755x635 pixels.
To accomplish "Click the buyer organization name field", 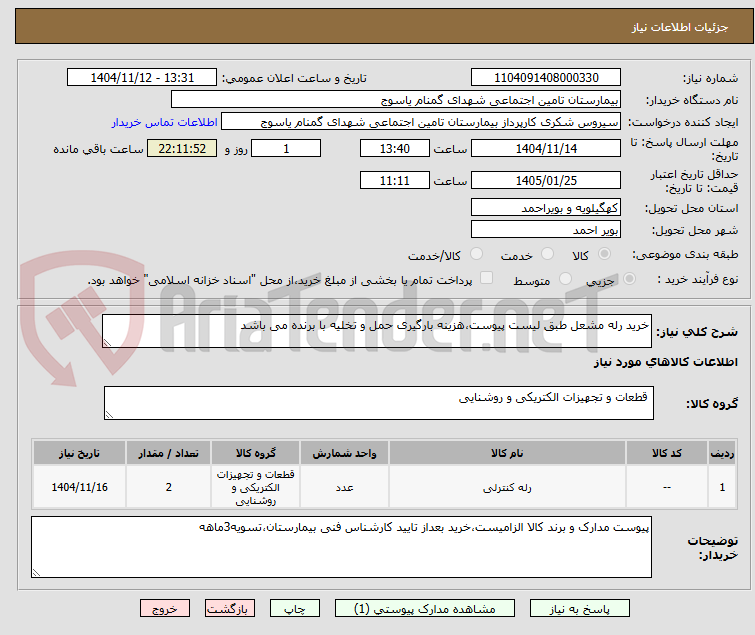I will 396,100.
